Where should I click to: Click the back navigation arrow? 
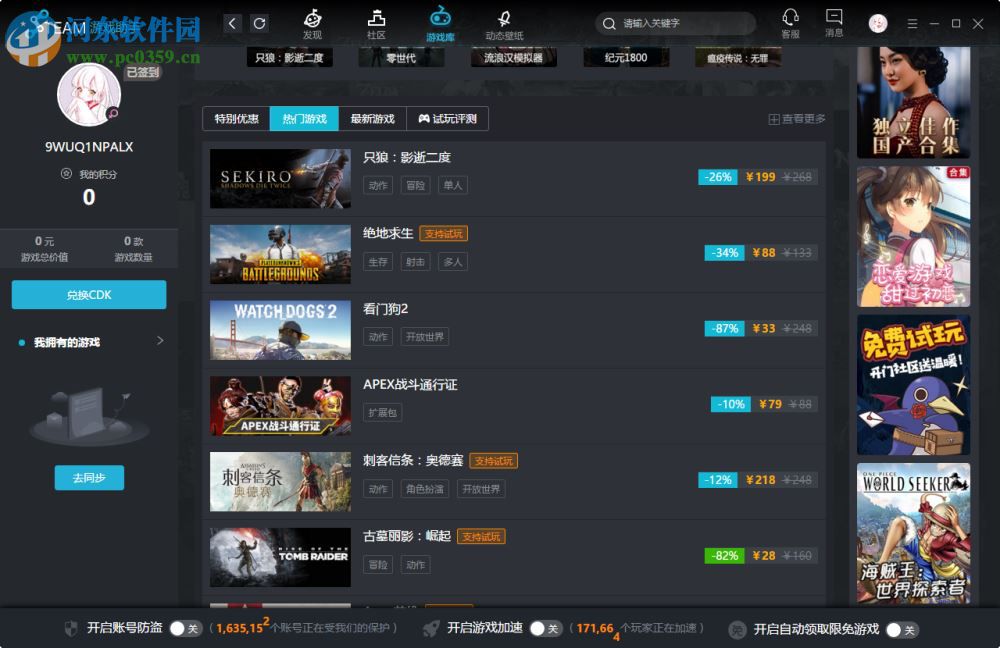pyautogui.click(x=232, y=22)
